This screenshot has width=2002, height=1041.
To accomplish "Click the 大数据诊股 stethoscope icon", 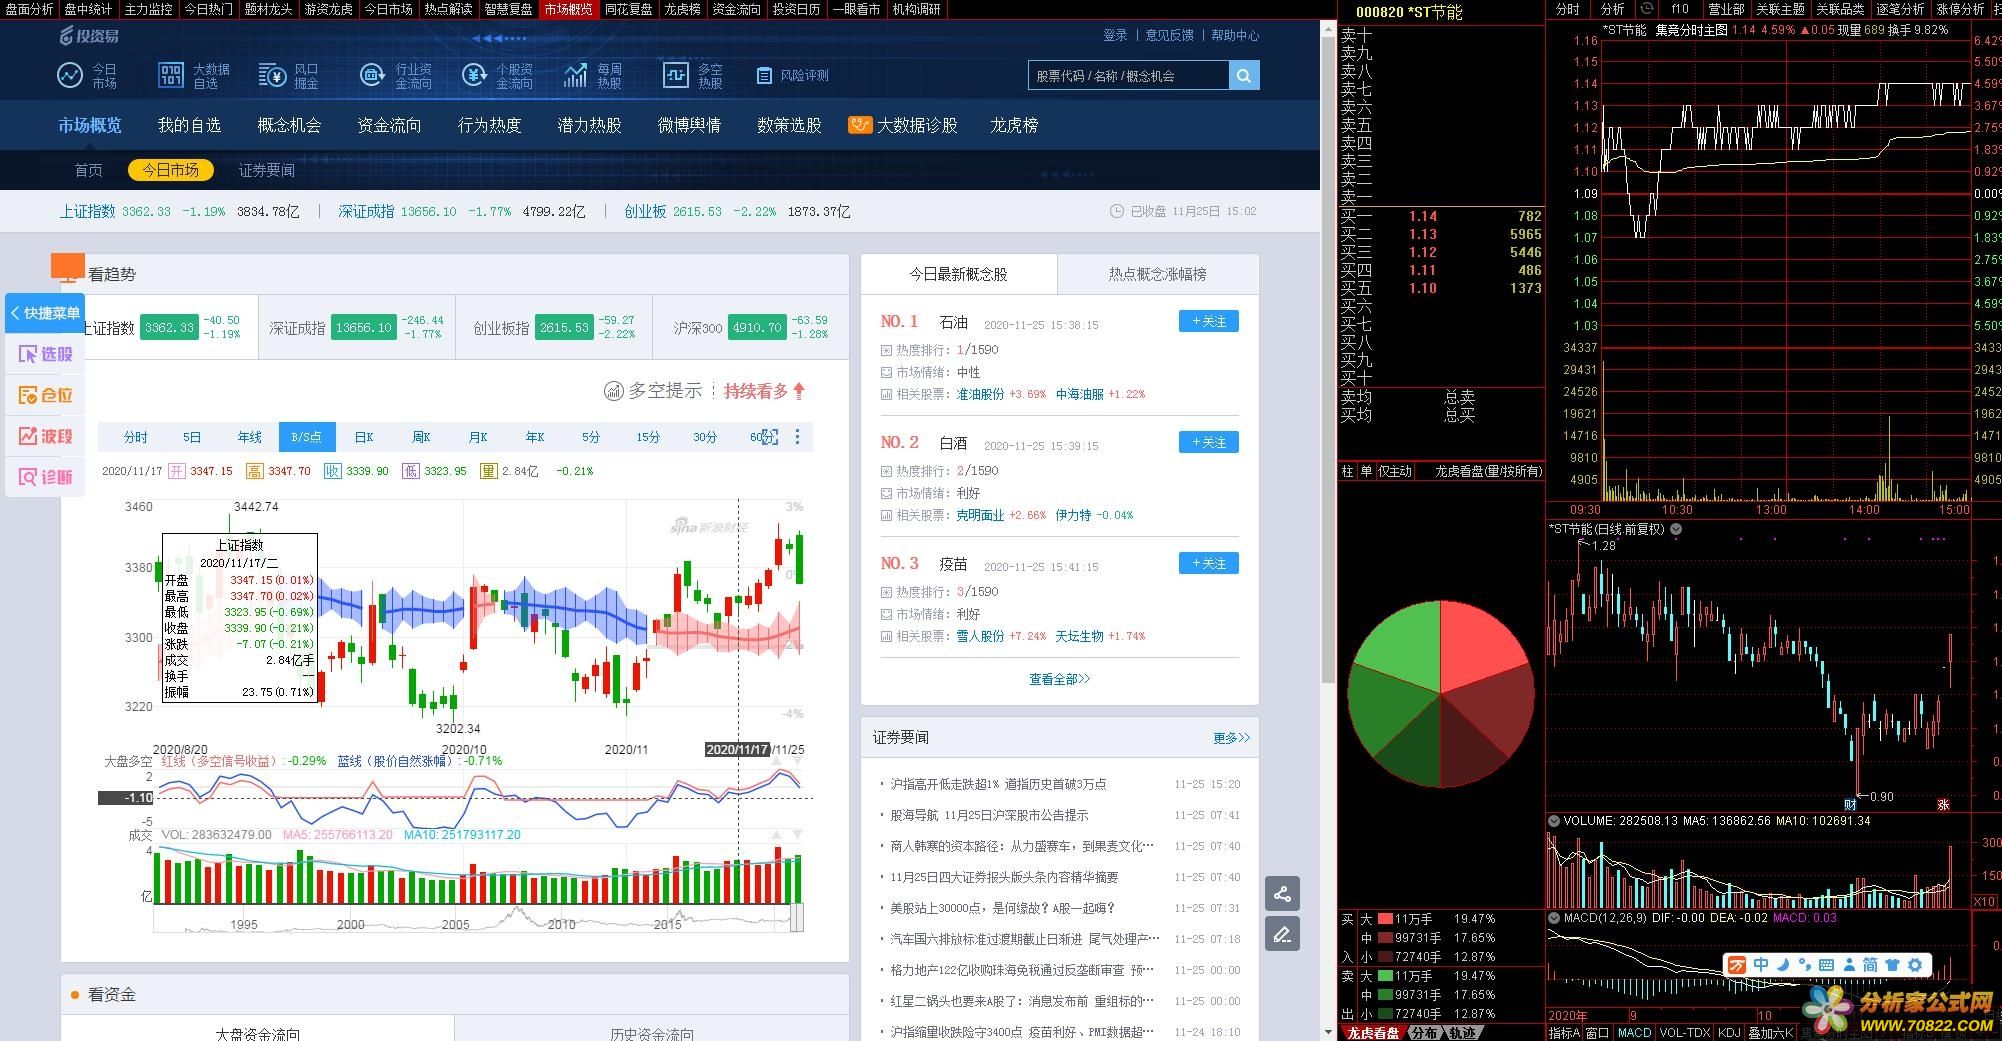I will pos(859,125).
